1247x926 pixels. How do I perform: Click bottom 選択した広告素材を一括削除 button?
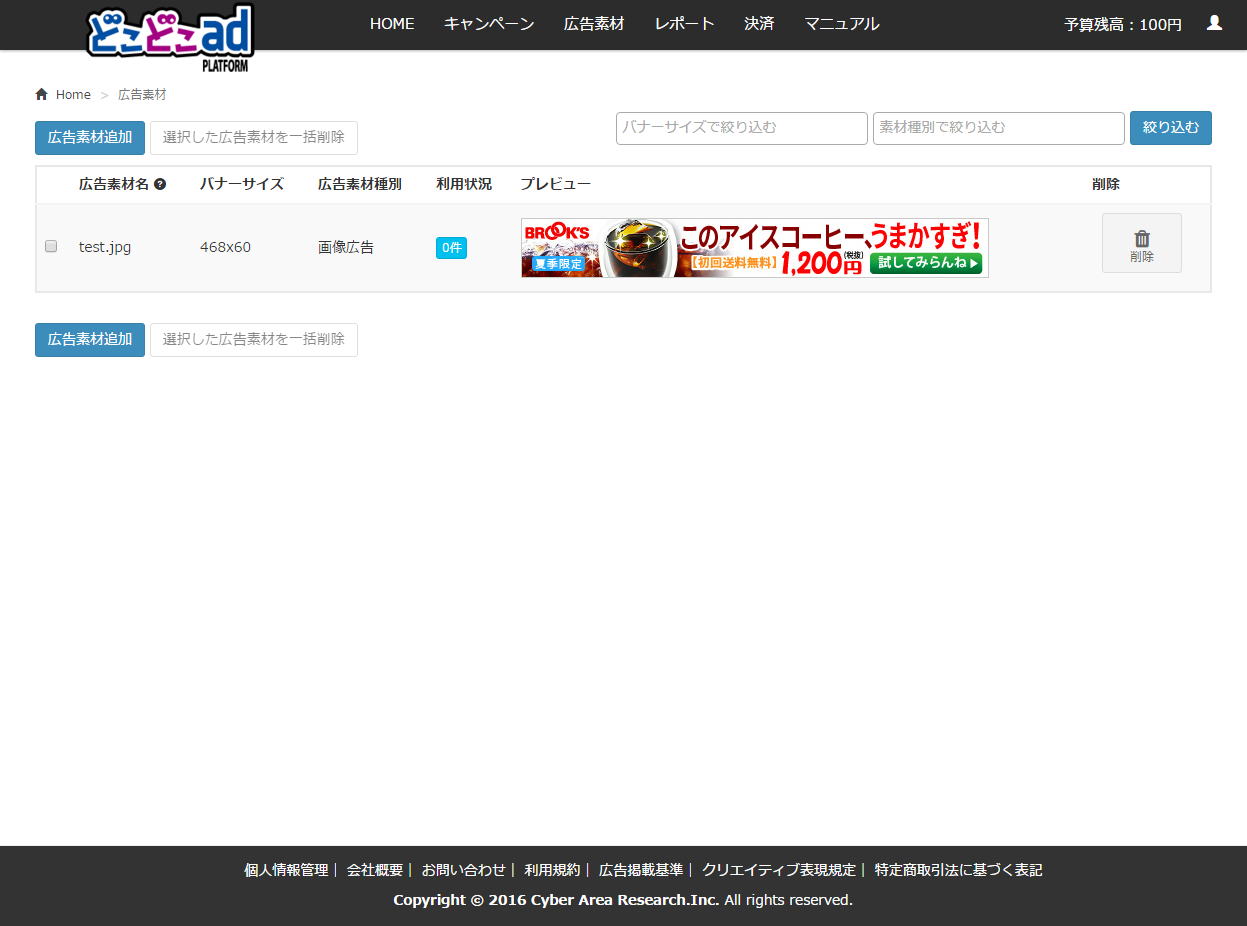[254, 340]
